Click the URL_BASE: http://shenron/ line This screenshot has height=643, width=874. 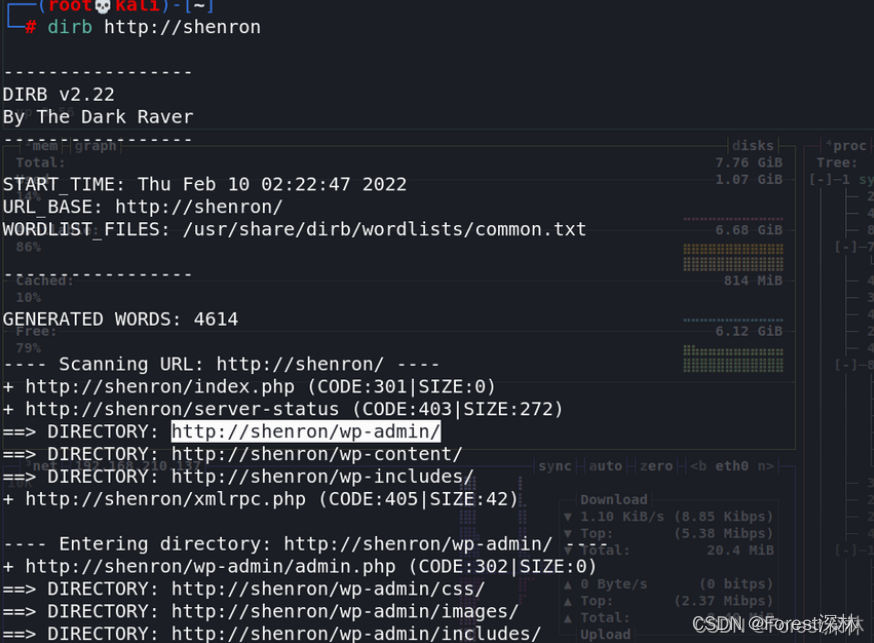point(143,207)
